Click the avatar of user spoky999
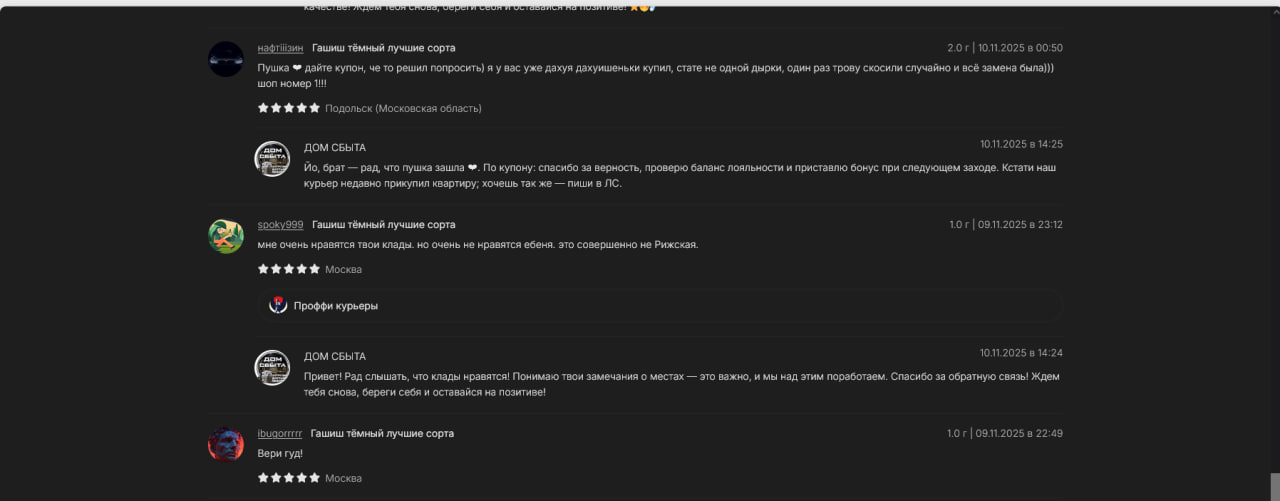This screenshot has height=501, width=1280. [226, 236]
